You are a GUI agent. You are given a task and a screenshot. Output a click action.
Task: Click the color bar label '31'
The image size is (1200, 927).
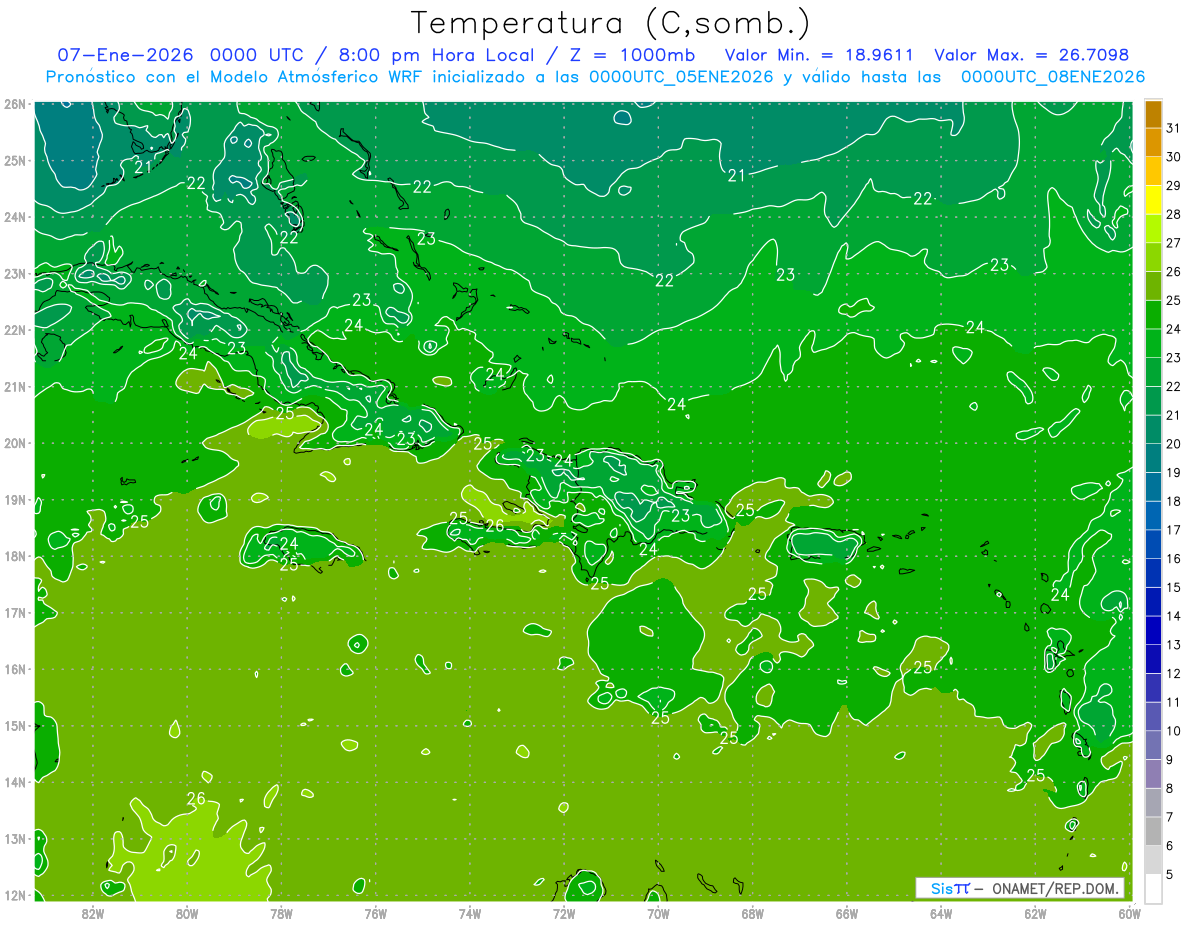point(1173,128)
